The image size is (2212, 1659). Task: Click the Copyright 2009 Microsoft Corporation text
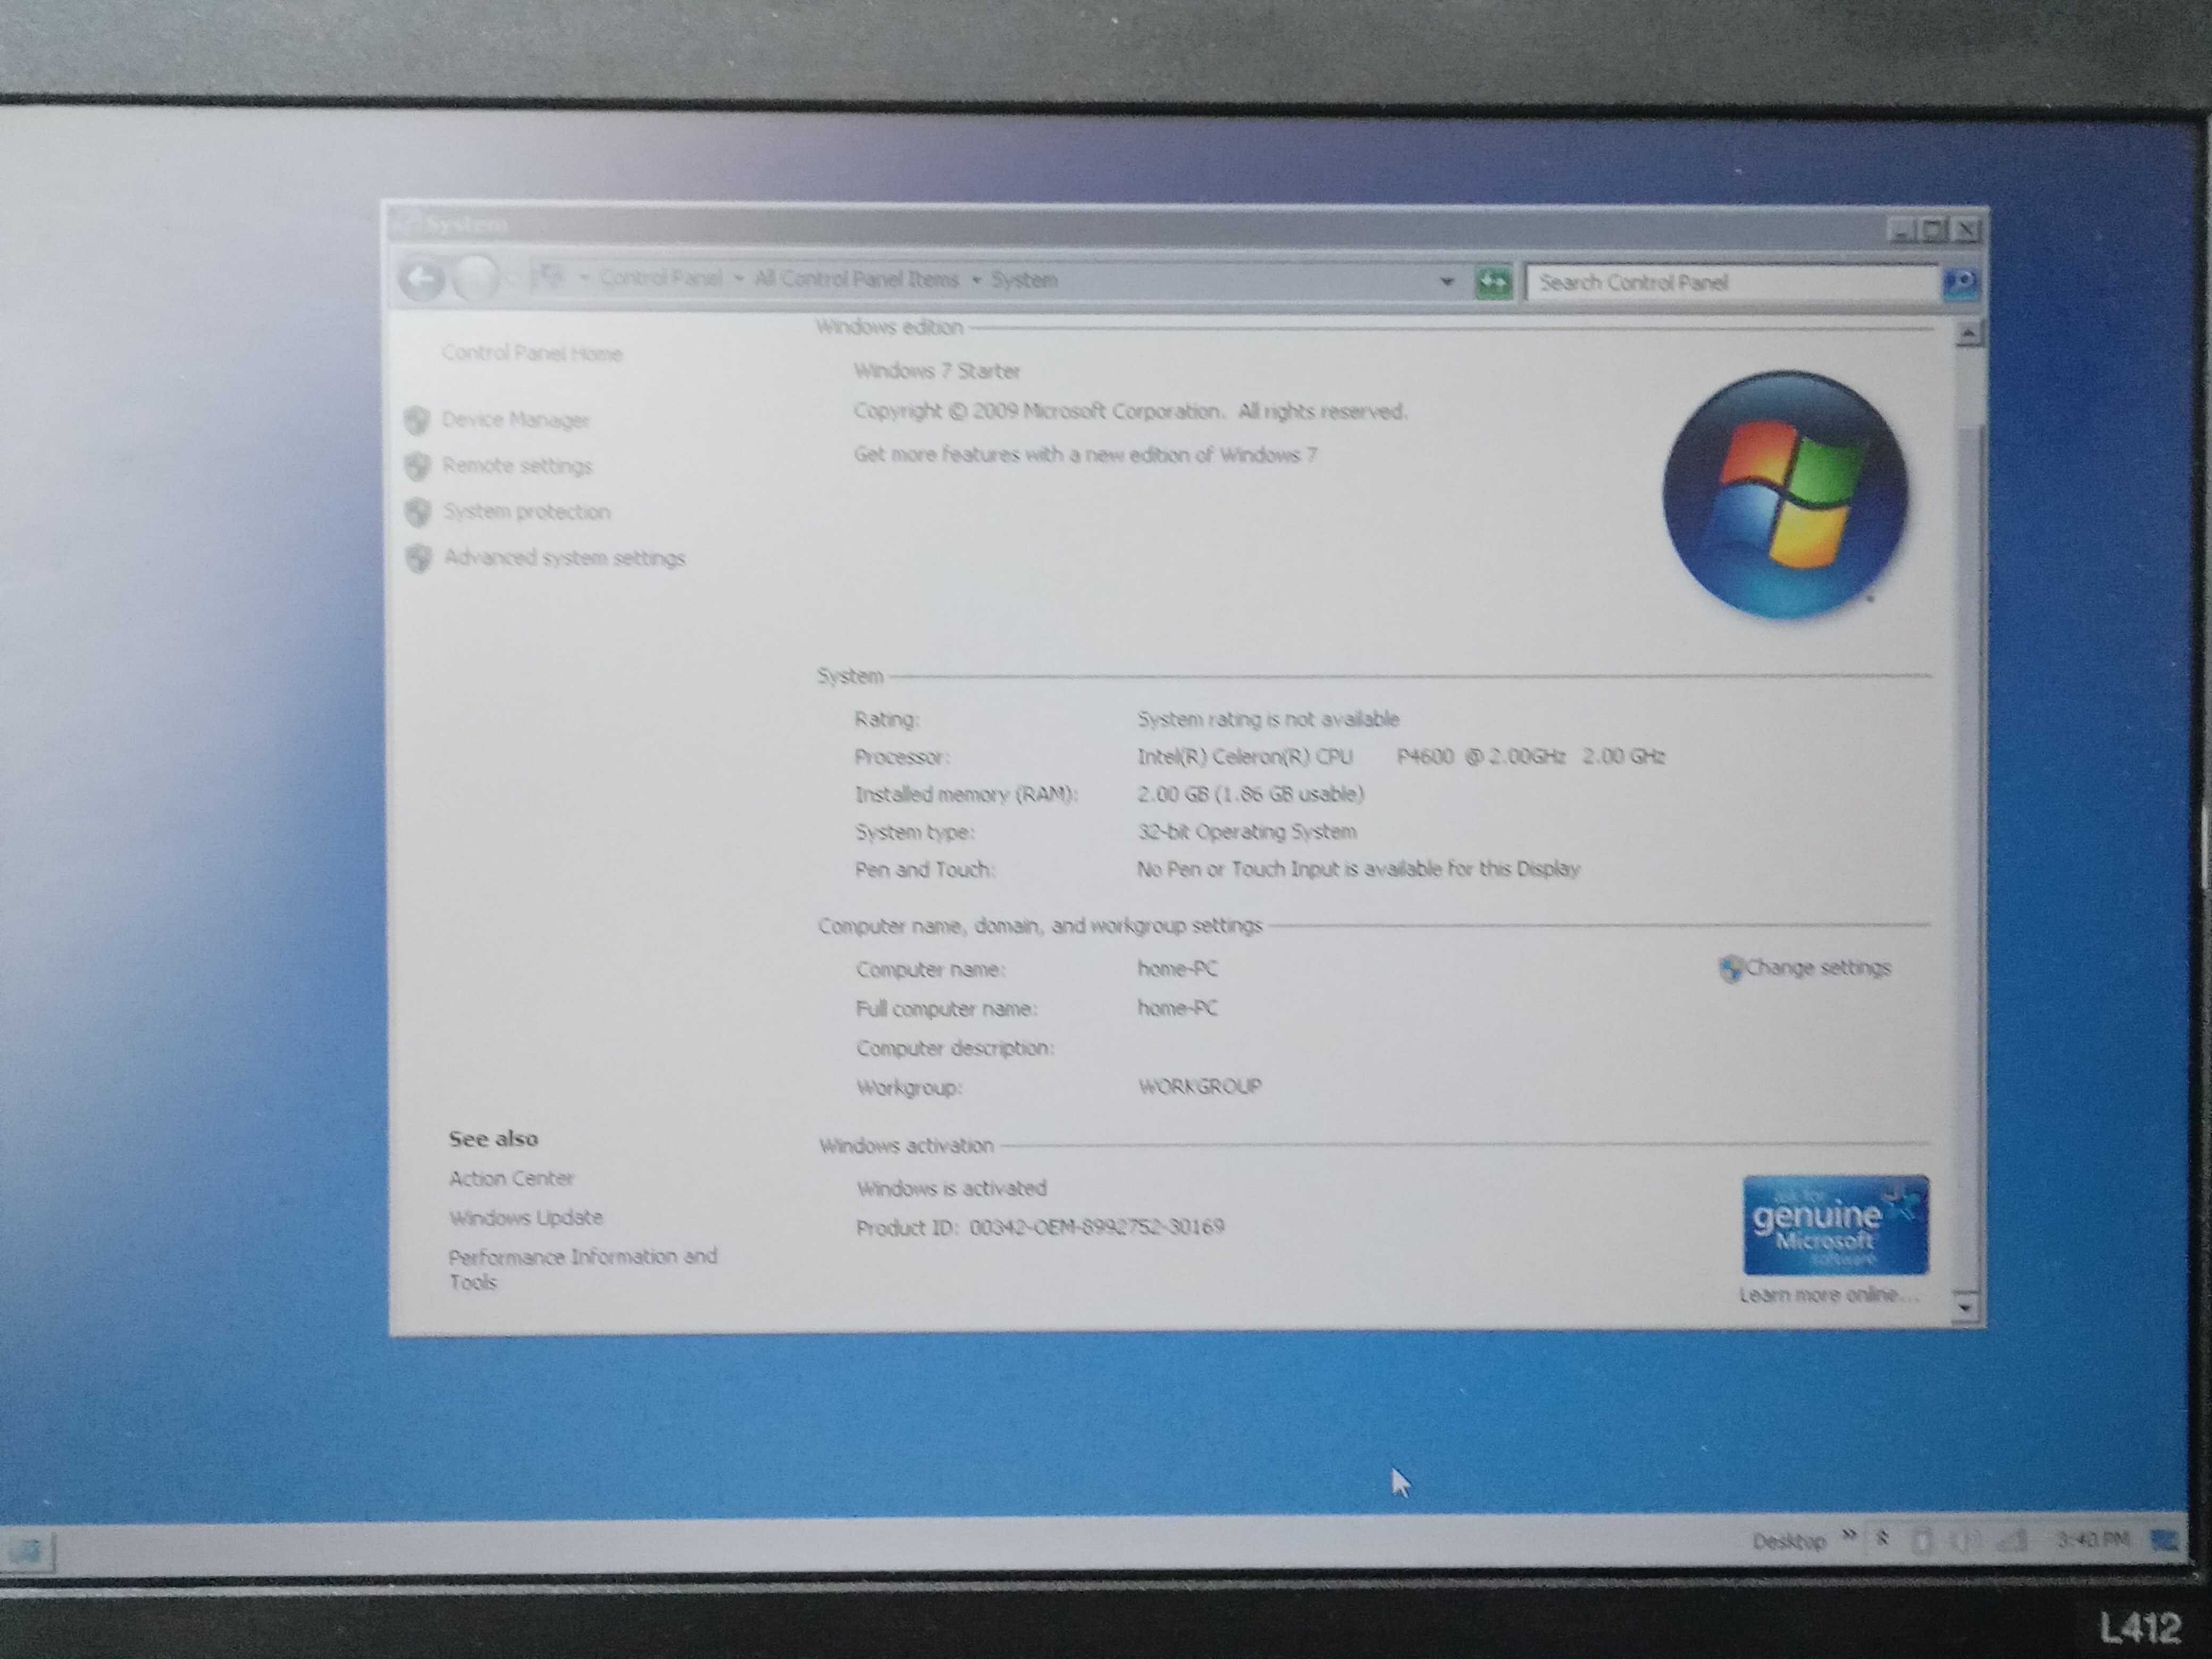coord(1130,411)
